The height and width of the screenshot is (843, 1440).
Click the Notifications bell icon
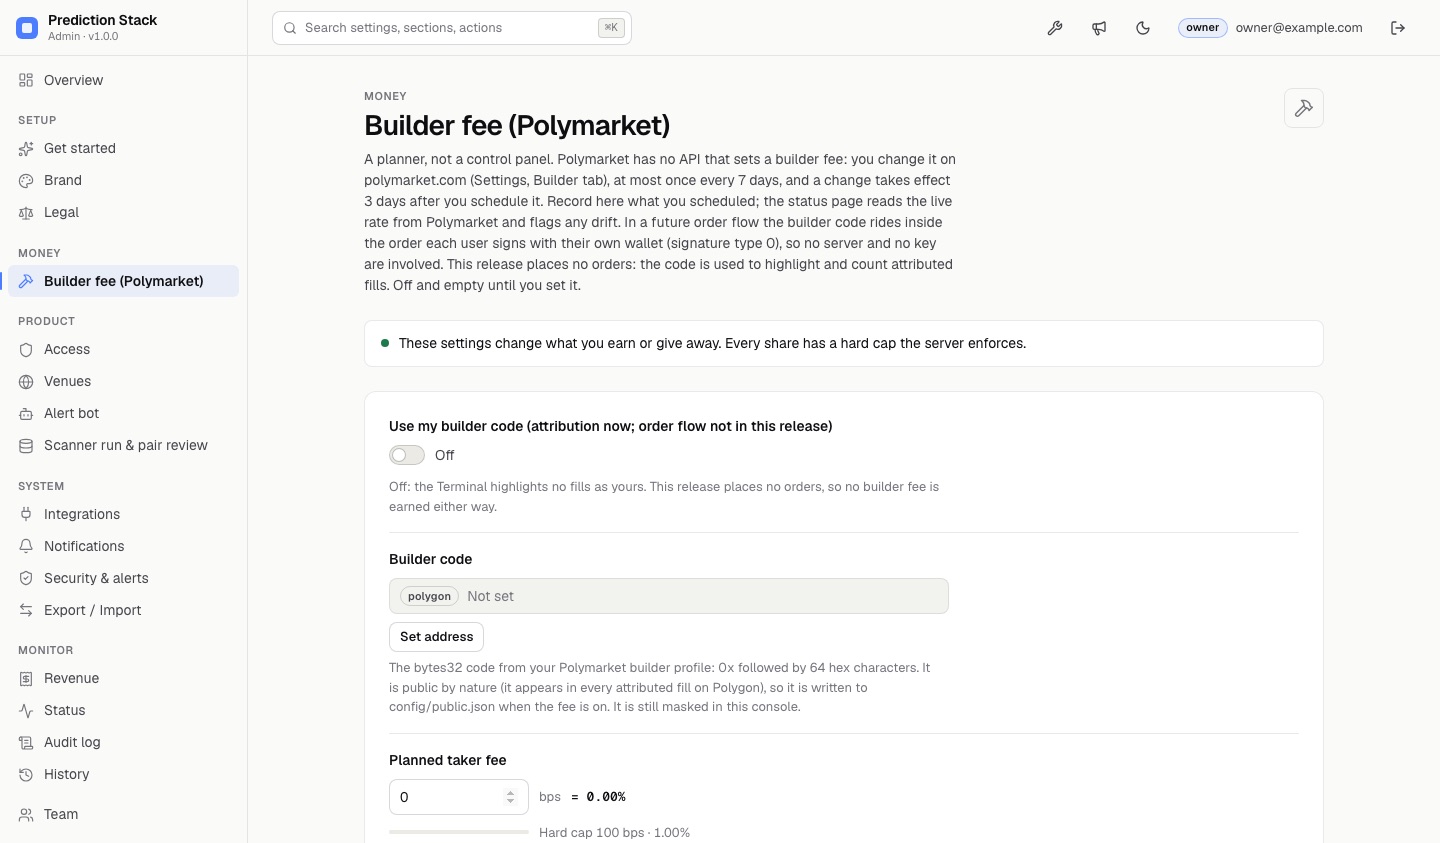26,547
